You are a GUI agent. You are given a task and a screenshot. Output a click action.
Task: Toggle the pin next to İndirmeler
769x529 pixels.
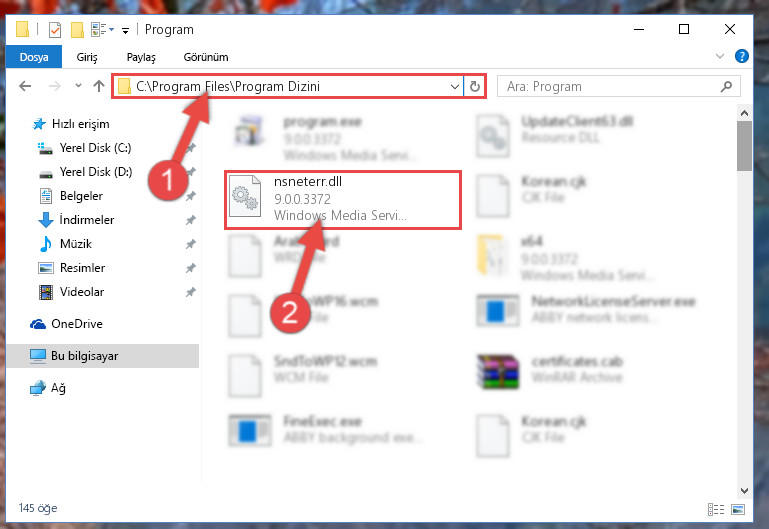(x=190, y=220)
